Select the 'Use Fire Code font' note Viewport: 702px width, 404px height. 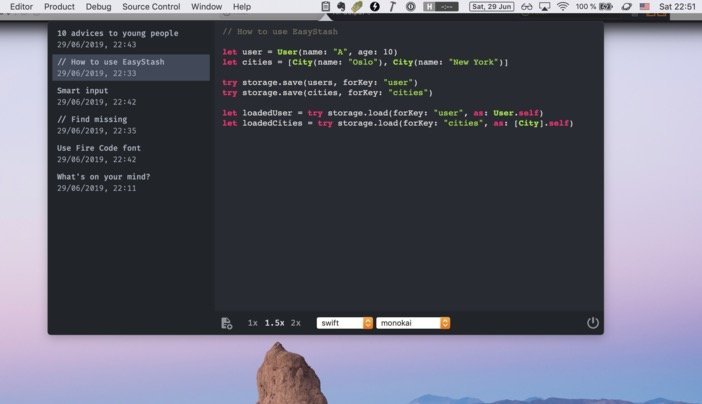tap(131, 154)
